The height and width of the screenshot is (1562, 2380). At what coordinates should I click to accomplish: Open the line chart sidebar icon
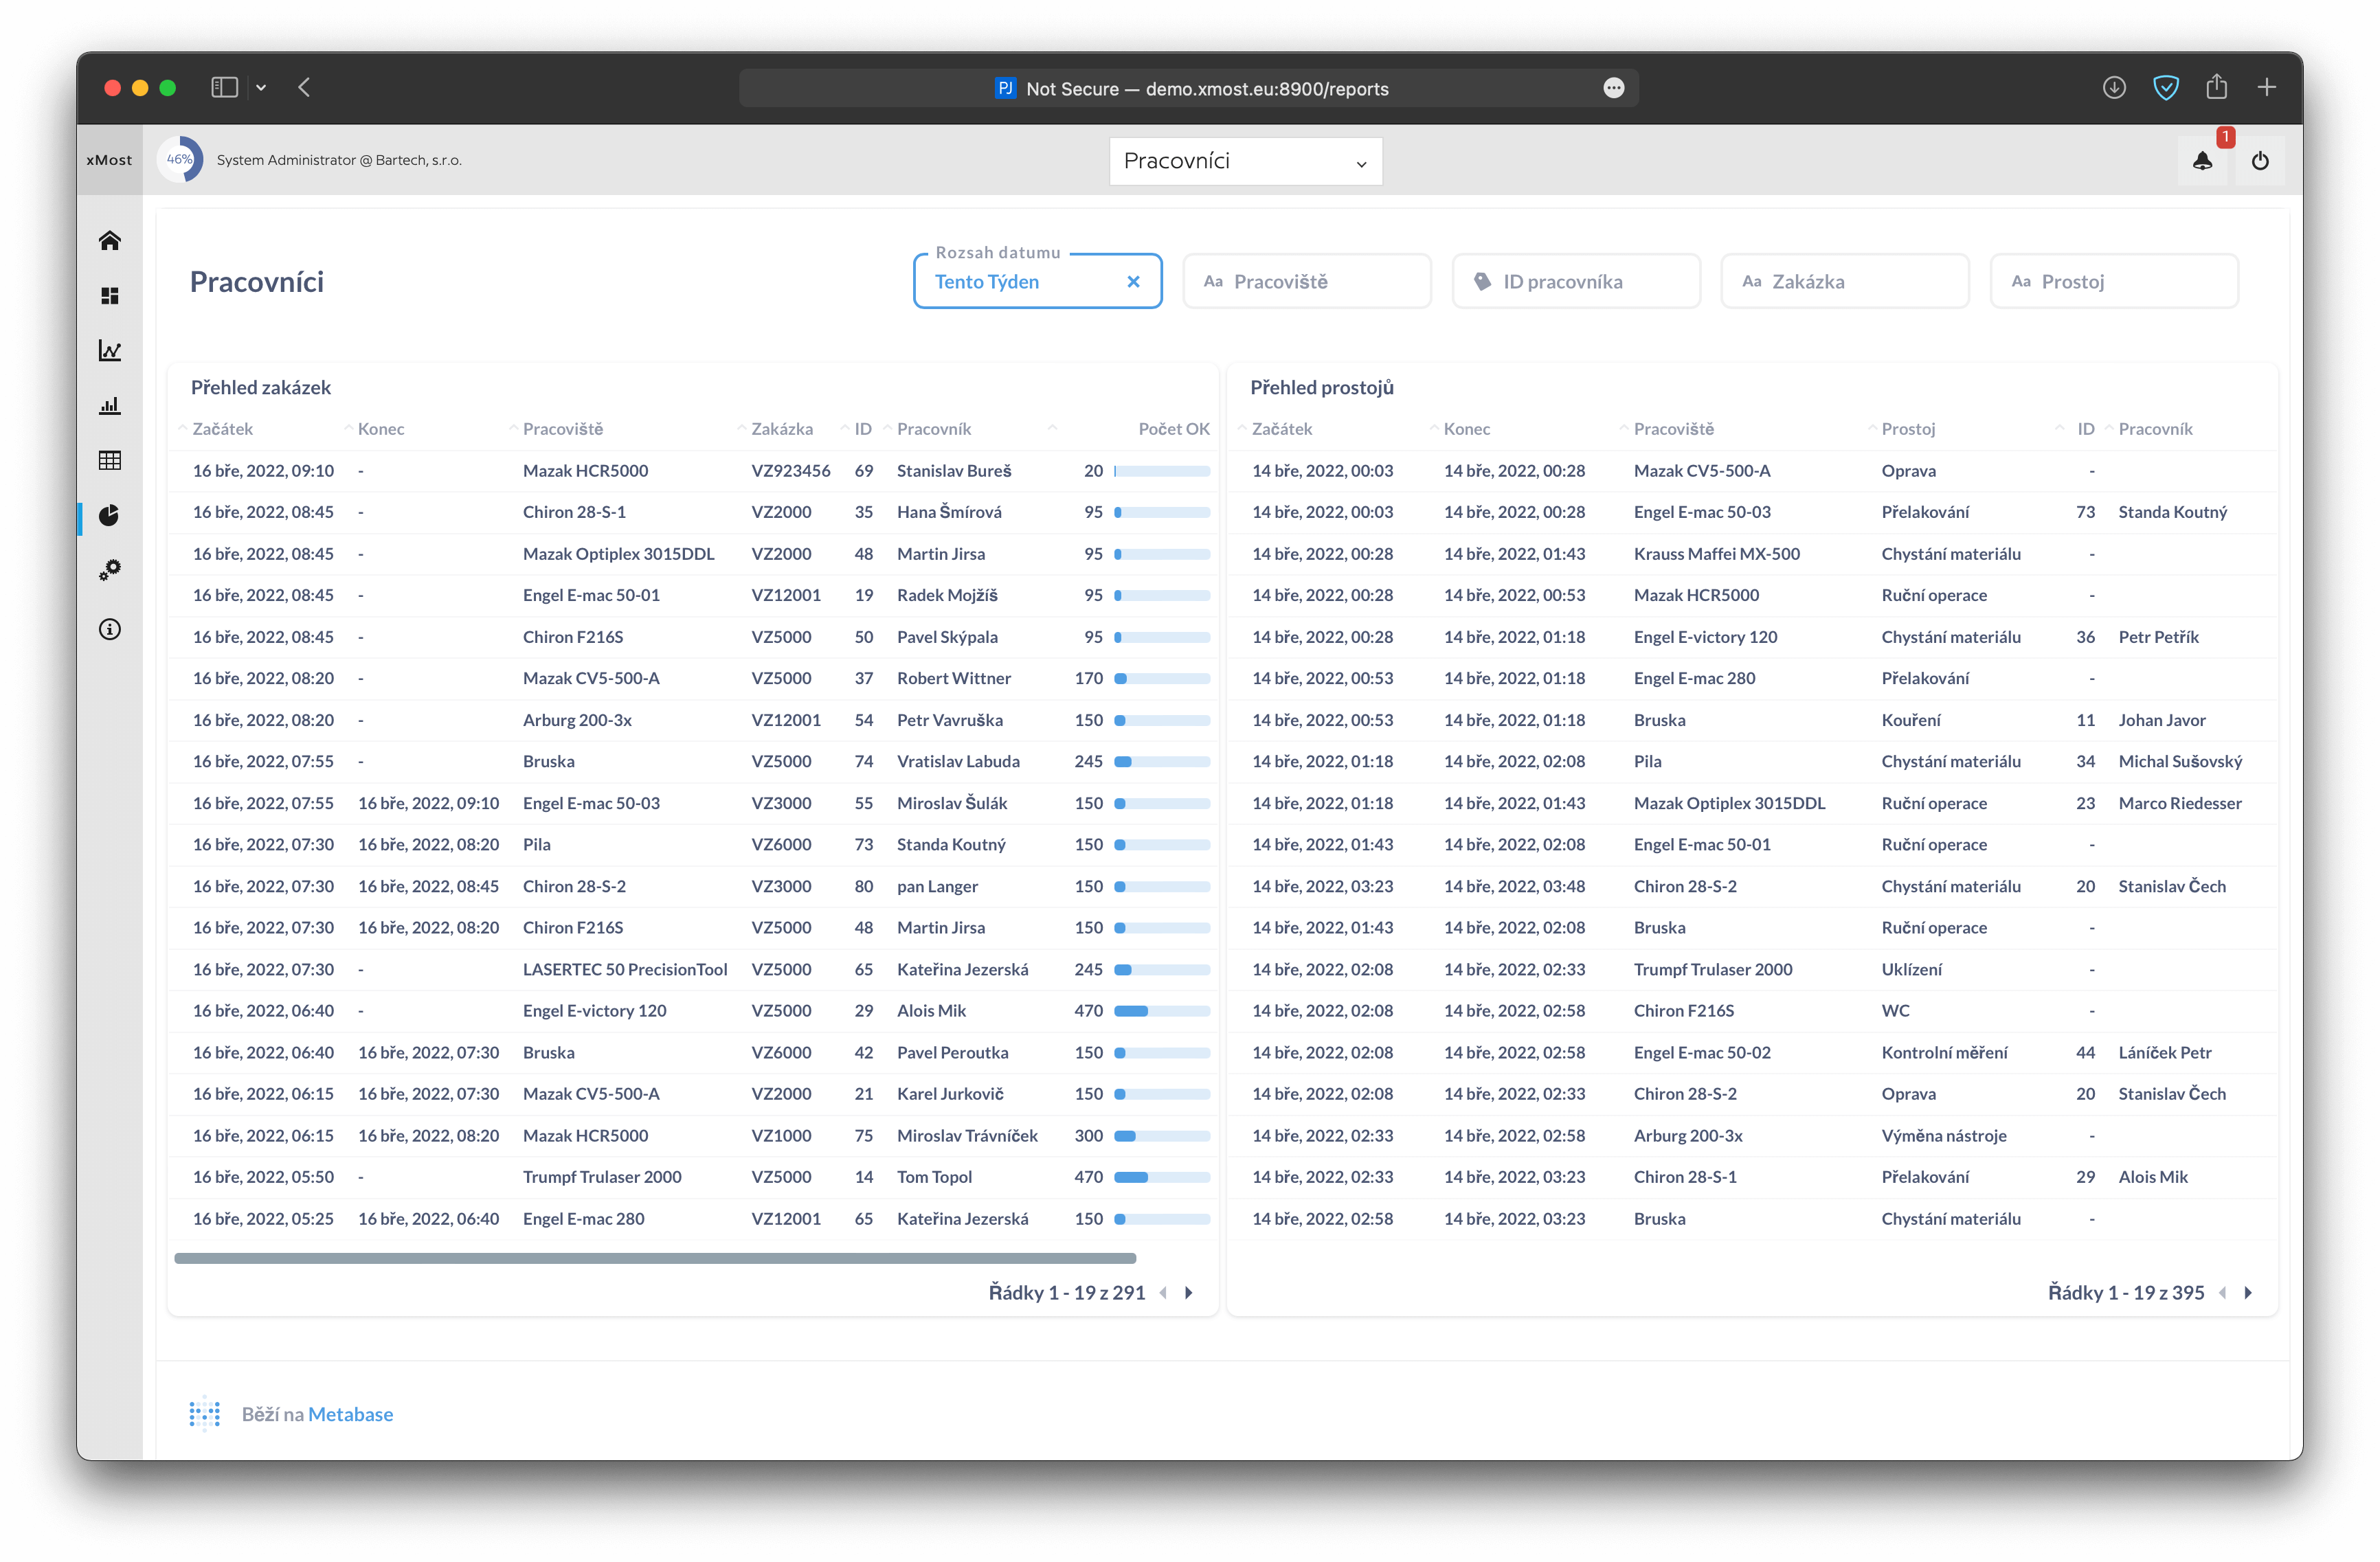pos(110,351)
